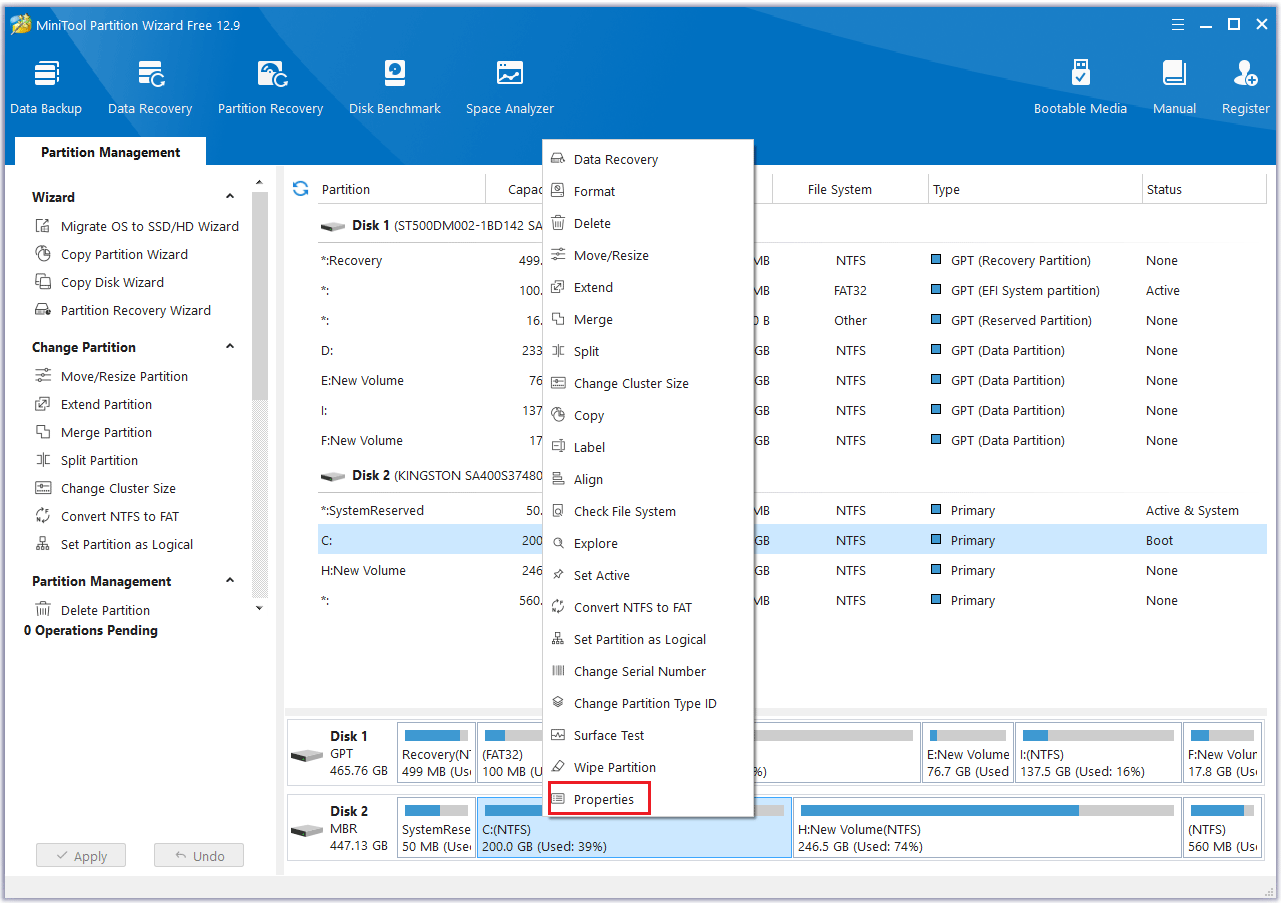
Task: Open the Space Analyzer
Action: point(510,88)
